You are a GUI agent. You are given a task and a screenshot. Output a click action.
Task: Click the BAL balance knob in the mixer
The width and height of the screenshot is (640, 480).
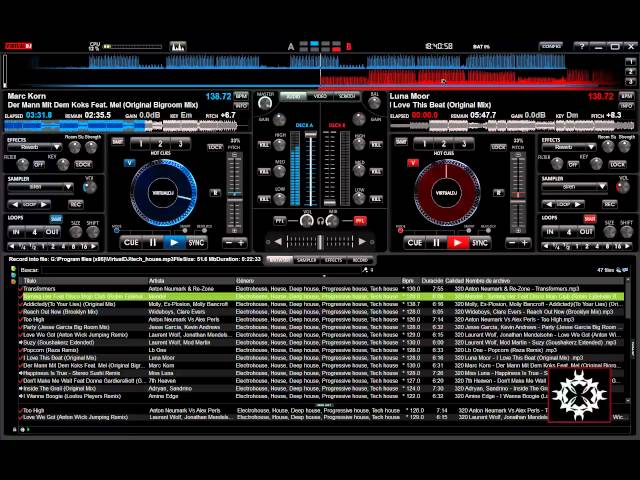pos(374,103)
